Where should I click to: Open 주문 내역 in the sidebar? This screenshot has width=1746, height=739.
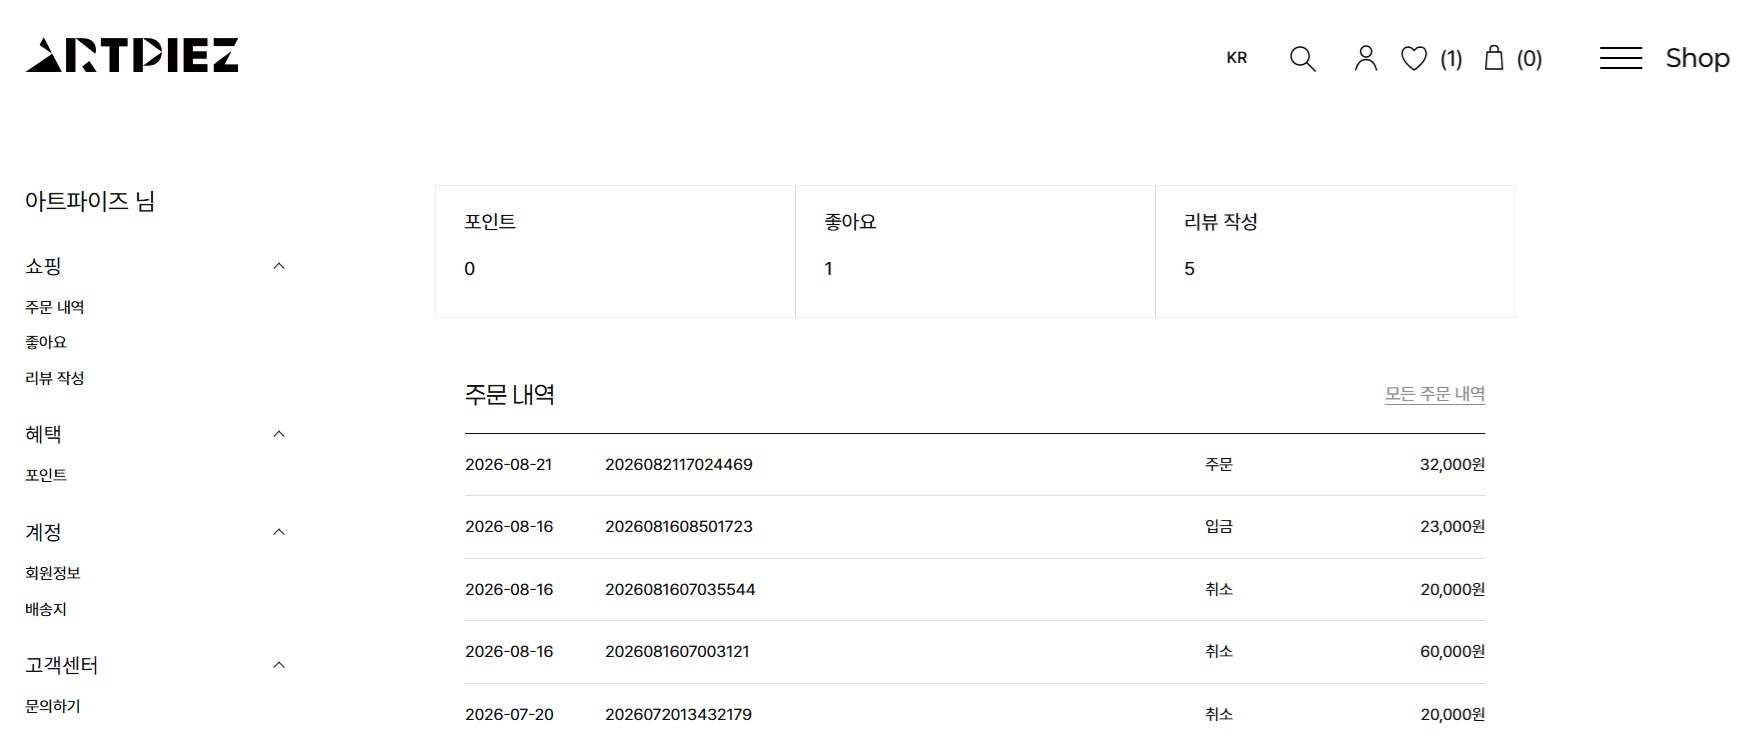click(55, 307)
